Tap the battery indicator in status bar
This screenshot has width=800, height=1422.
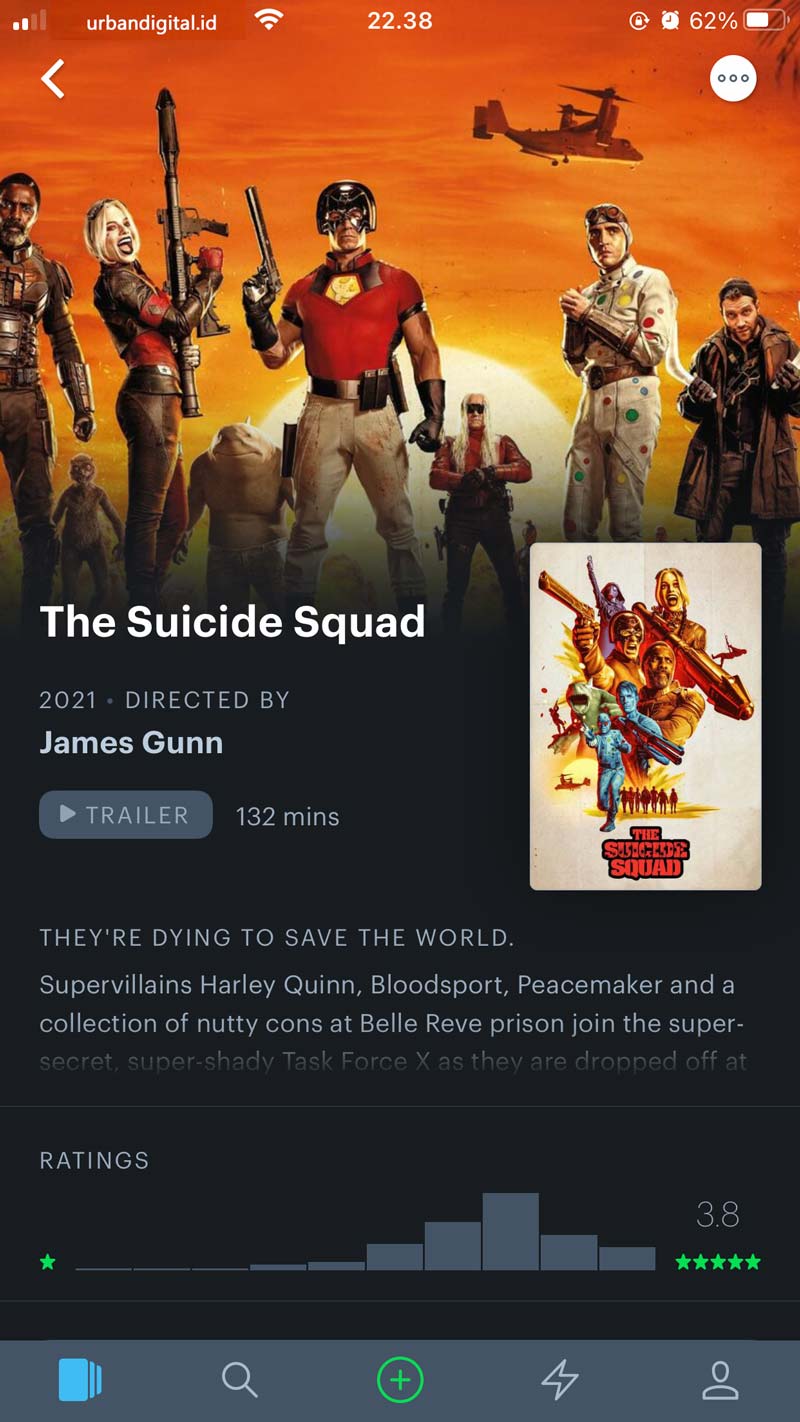point(767,21)
